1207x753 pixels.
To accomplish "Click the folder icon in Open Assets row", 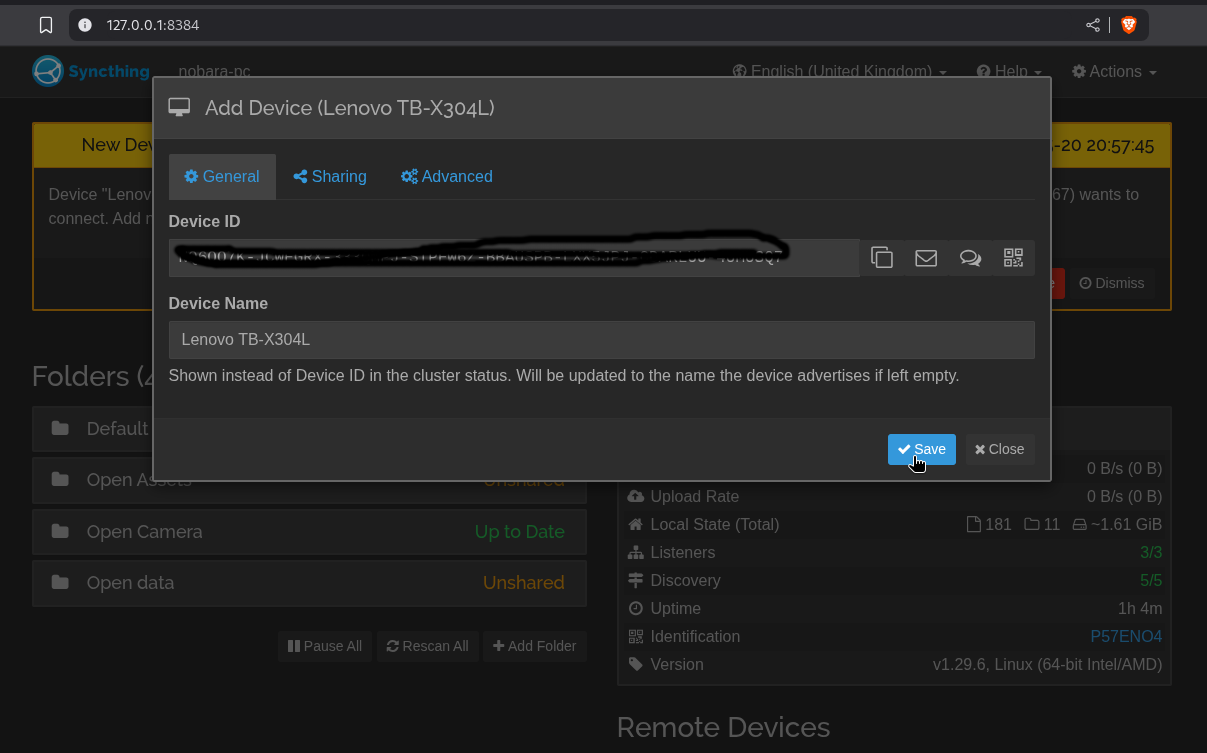I will 60,479.
